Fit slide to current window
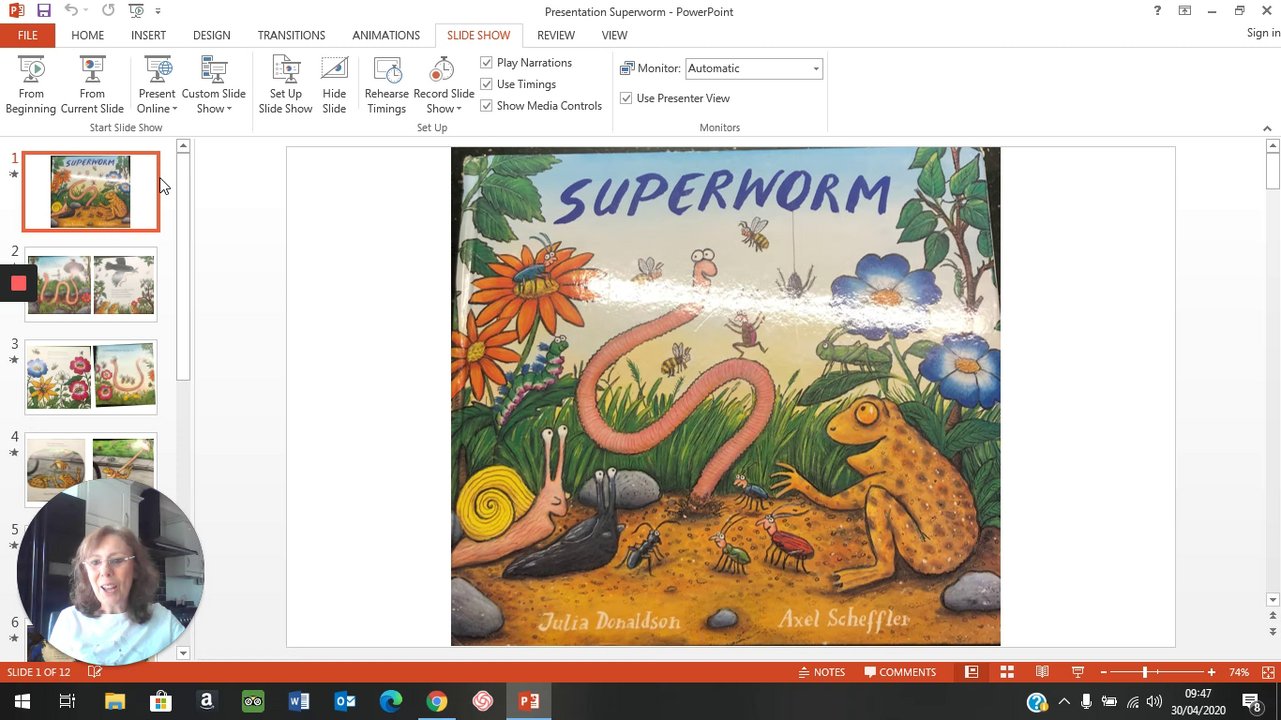The width and height of the screenshot is (1281, 720). coord(1268,672)
